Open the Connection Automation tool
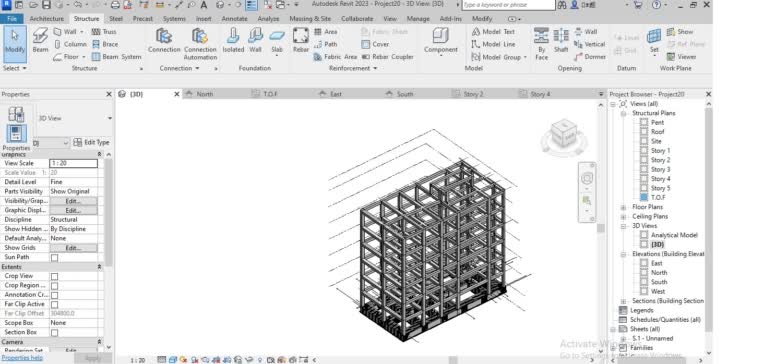The width and height of the screenshot is (764, 364). coord(200,44)
